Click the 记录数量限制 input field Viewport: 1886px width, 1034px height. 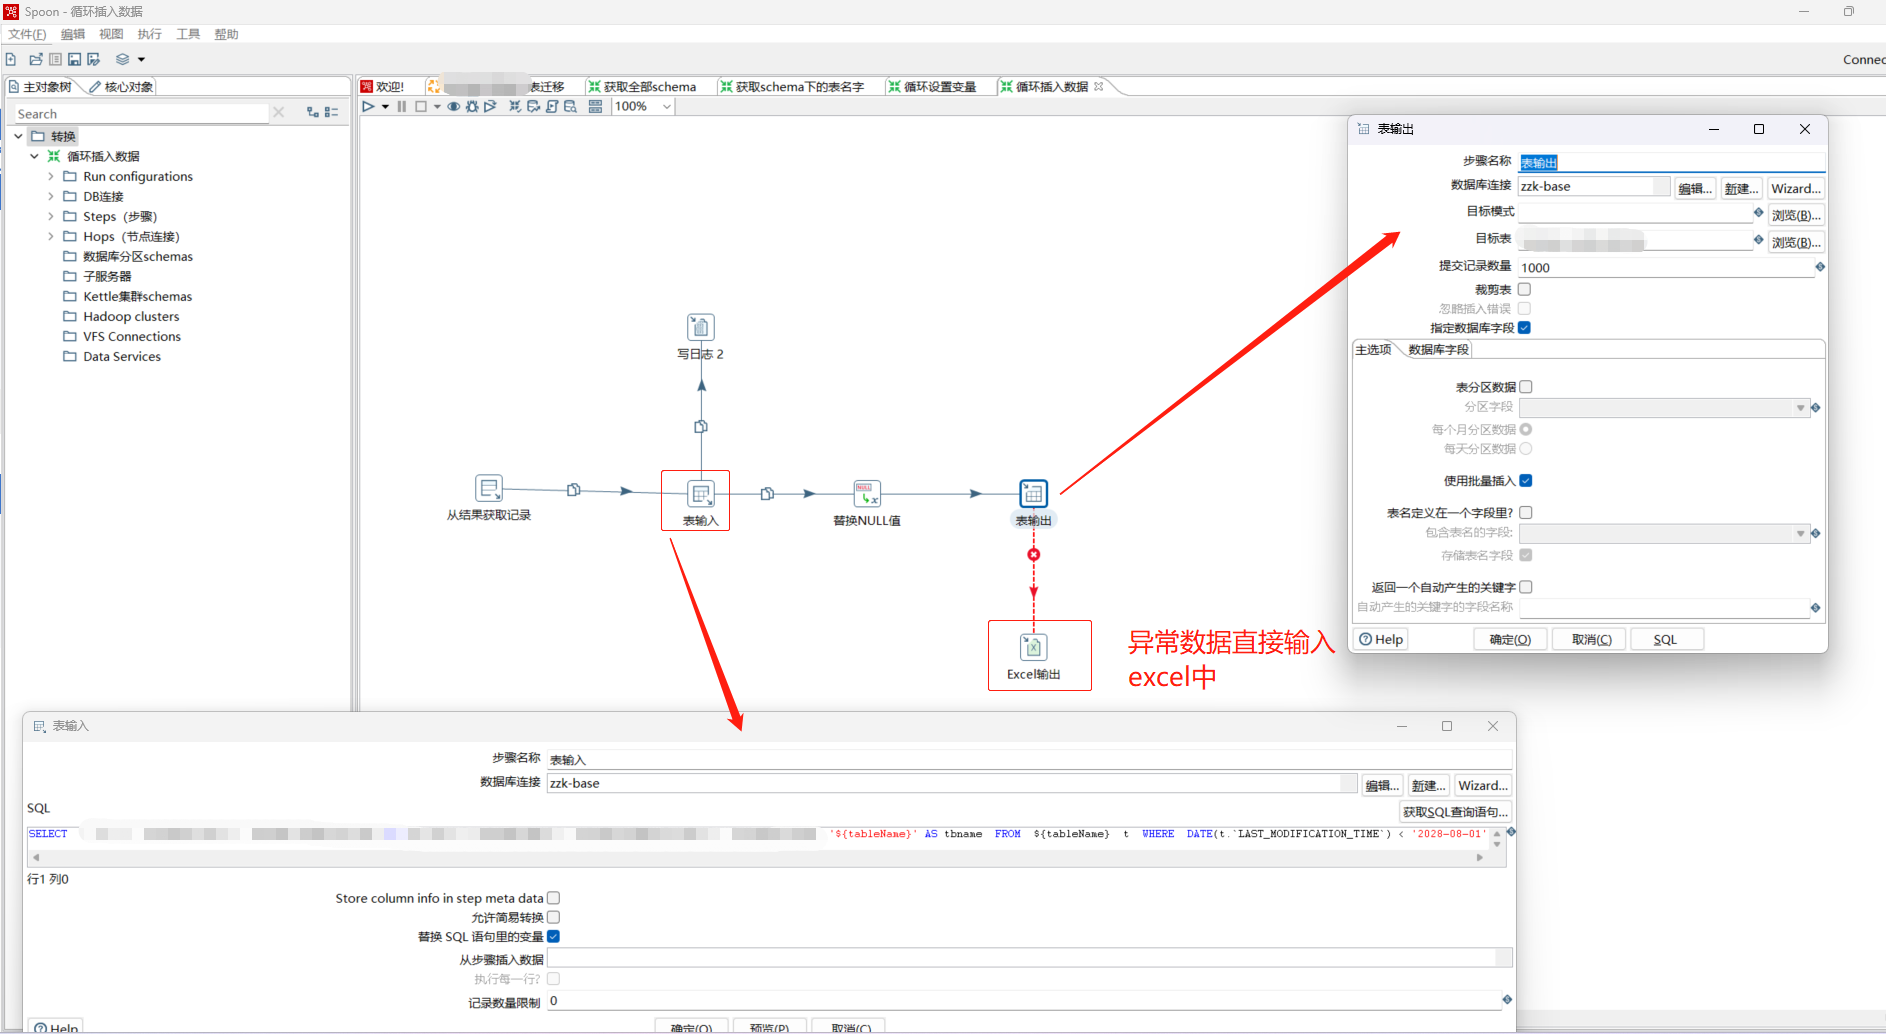(1025, 1001)
